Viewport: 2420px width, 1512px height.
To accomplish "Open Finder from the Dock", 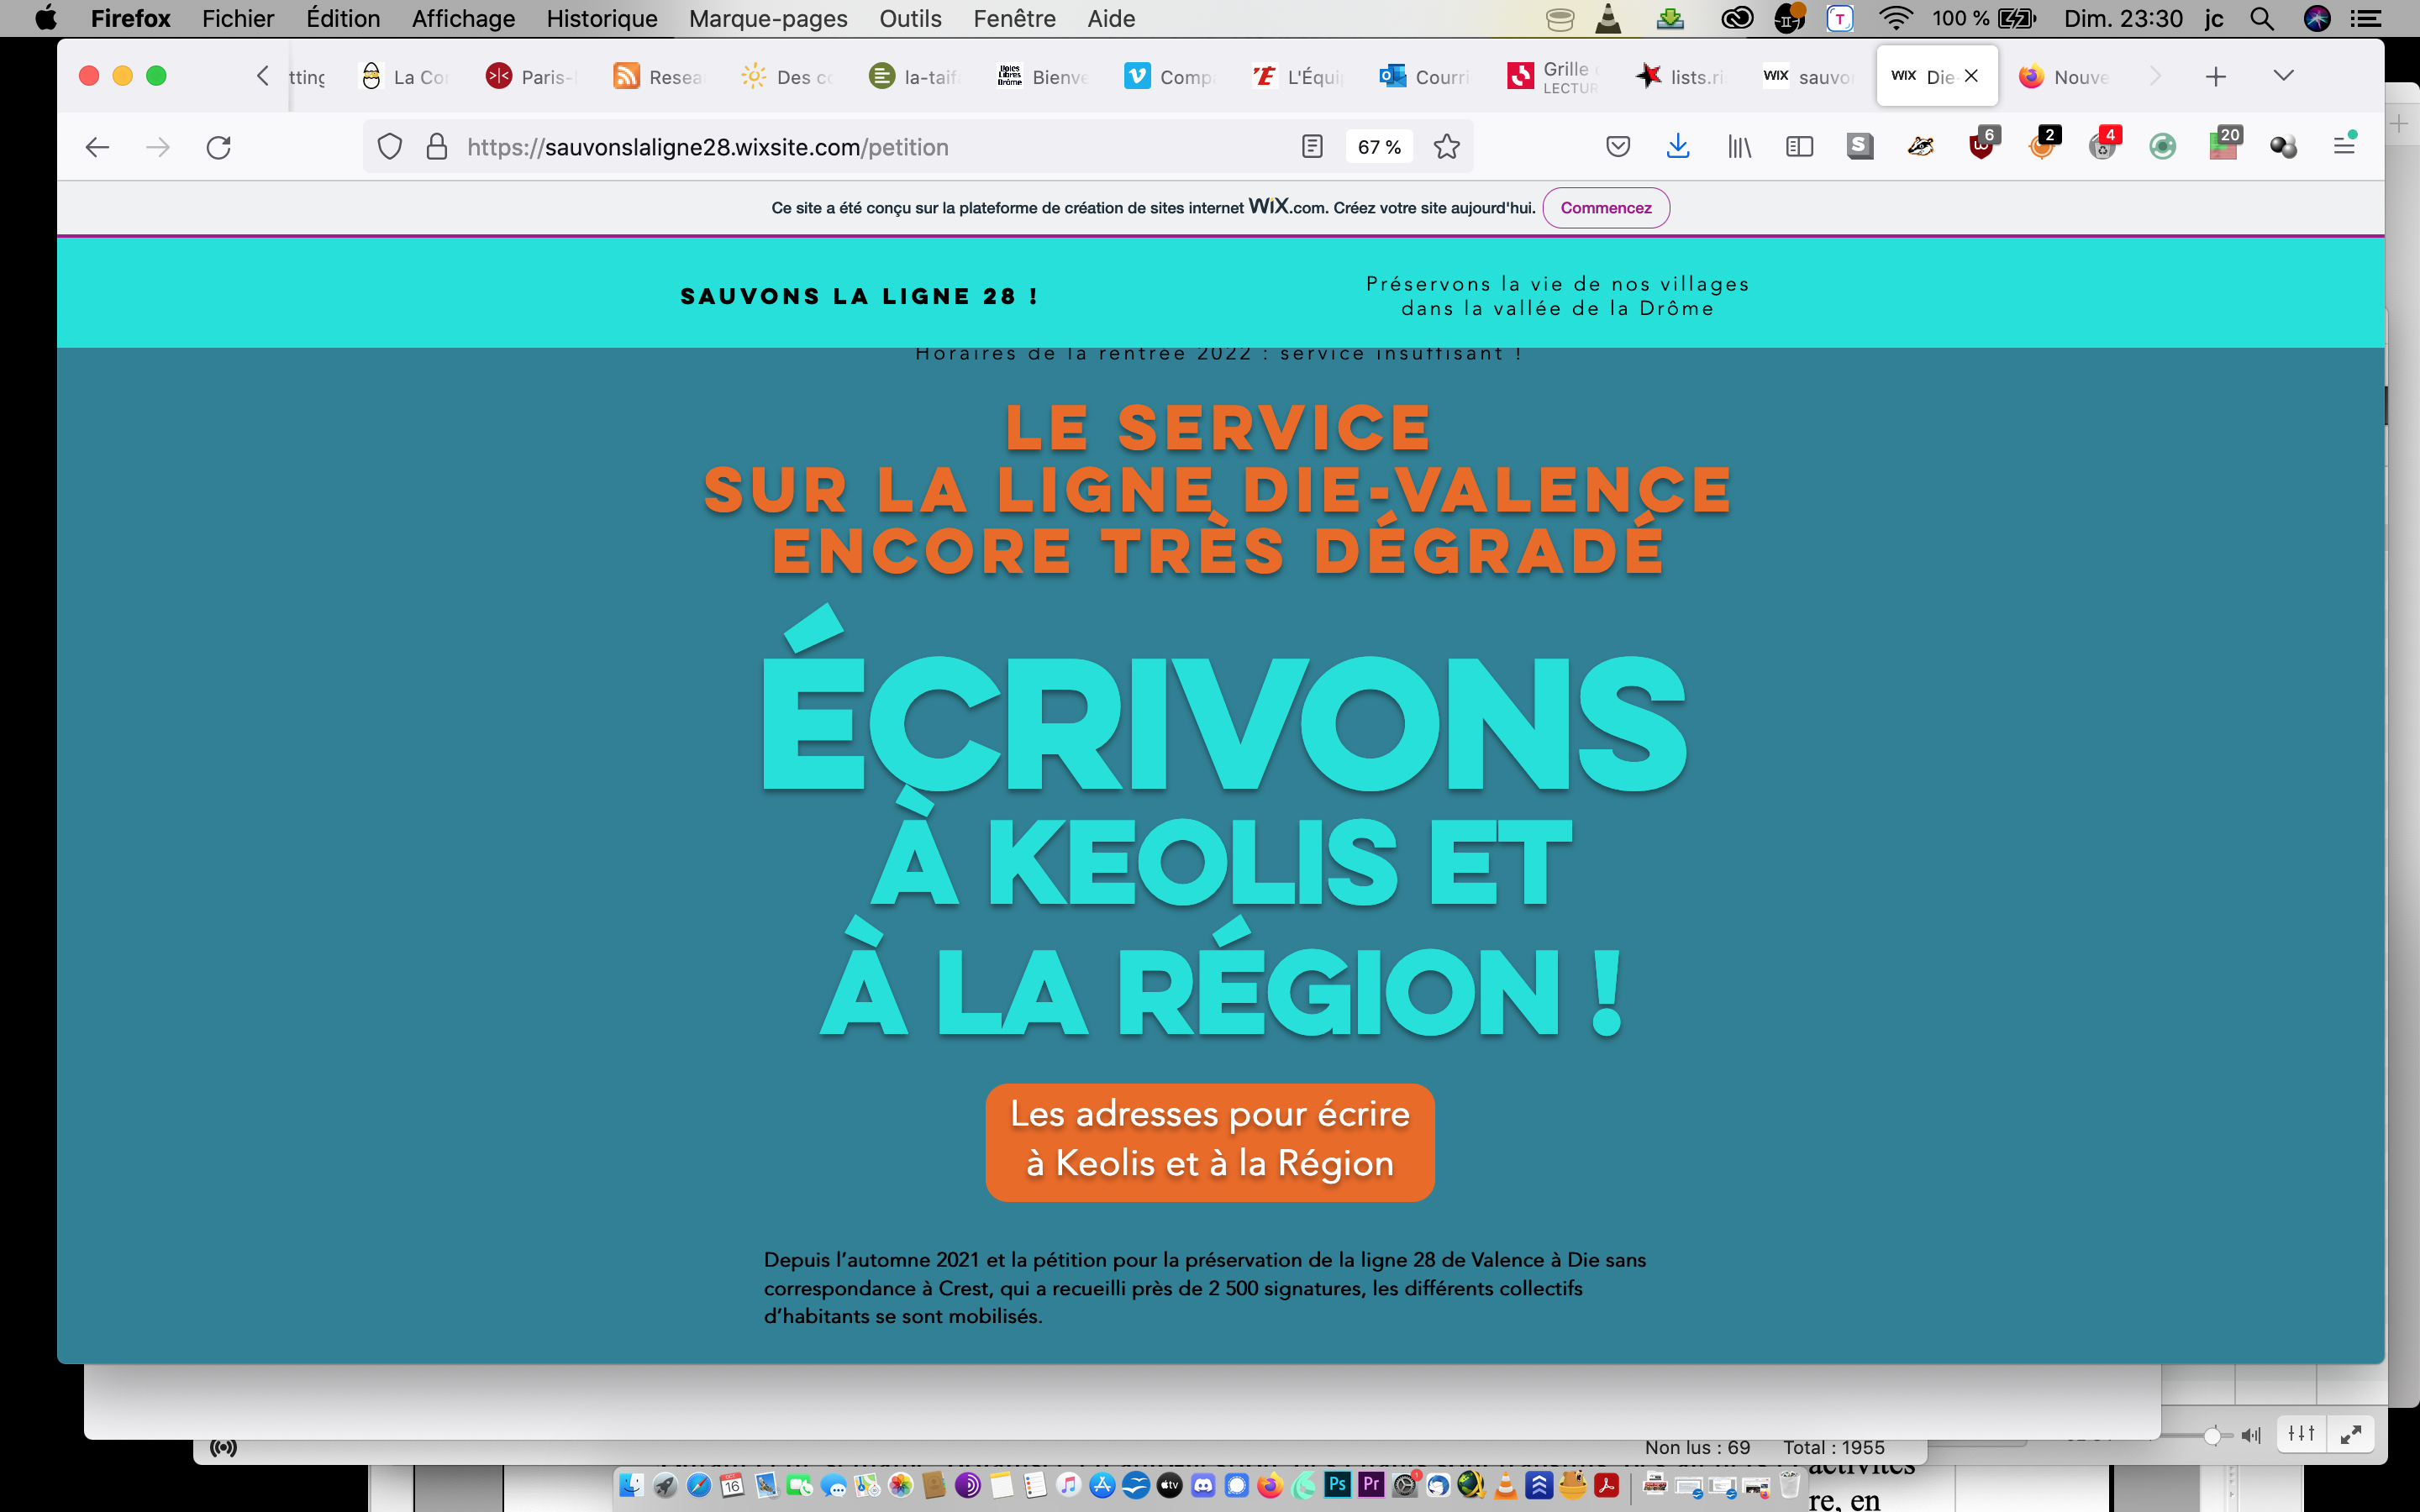I will 631,1485.
